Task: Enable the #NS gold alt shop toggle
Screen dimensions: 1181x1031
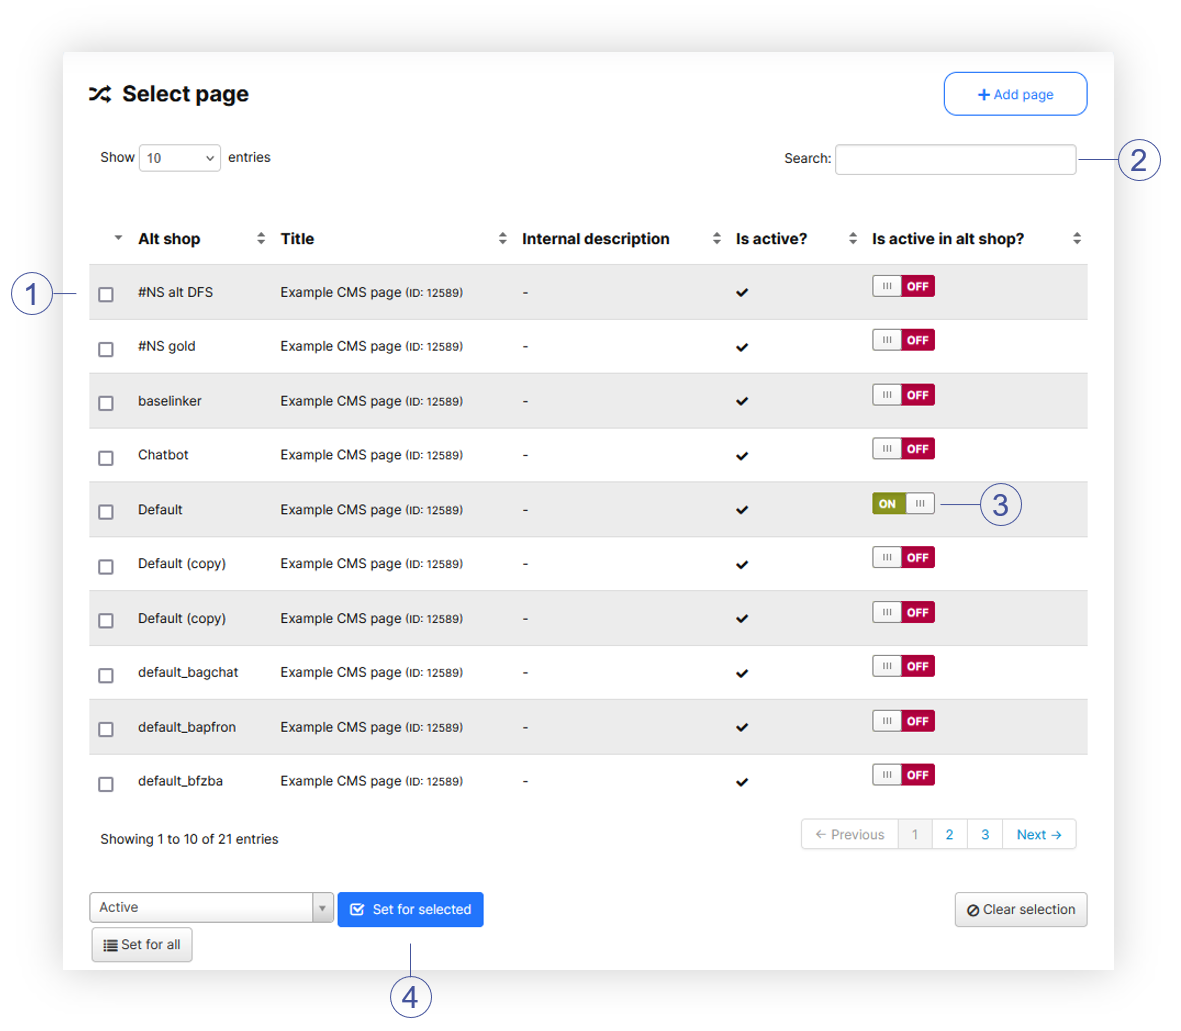Action: (x=903, y=340)
